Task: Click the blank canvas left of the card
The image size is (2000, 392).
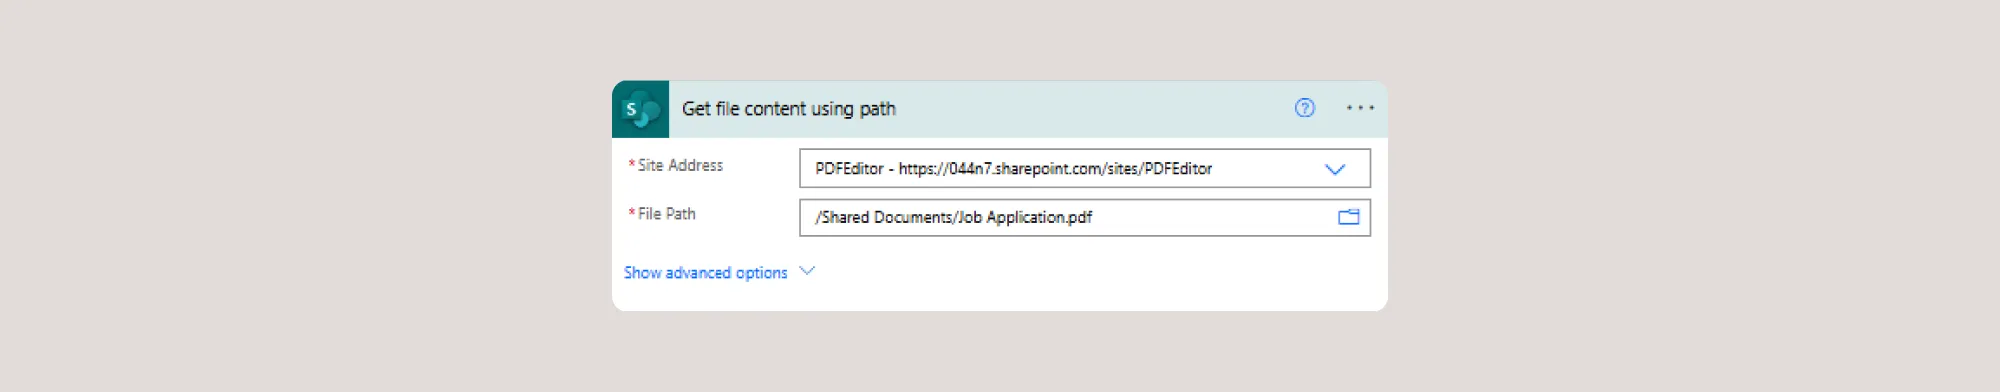Action: tap(300, 196)
